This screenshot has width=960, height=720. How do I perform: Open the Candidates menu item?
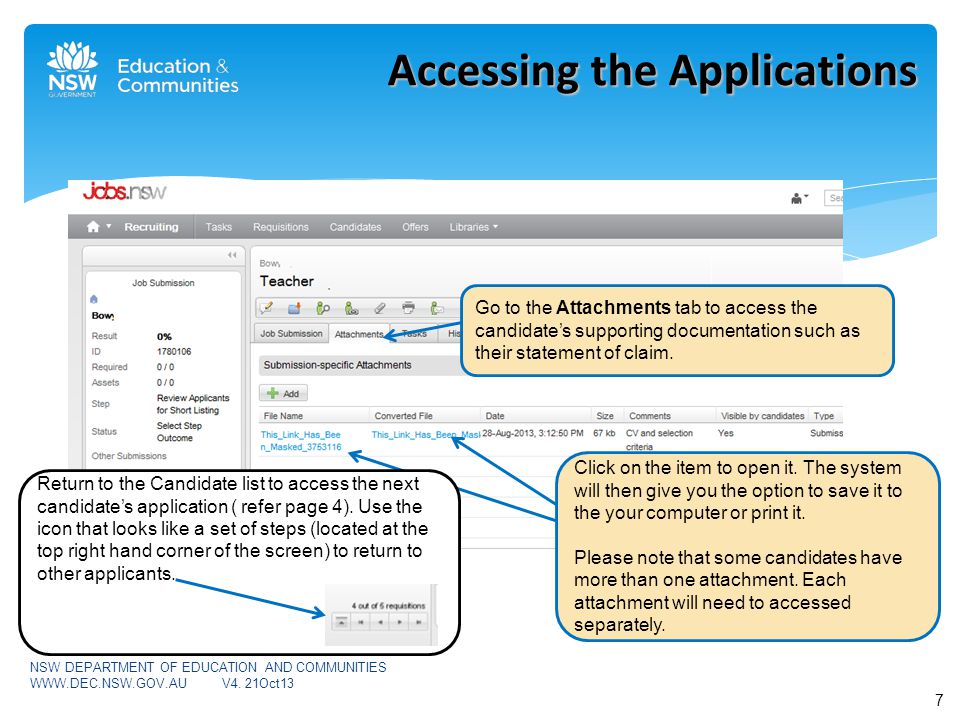tap(355, 227)
